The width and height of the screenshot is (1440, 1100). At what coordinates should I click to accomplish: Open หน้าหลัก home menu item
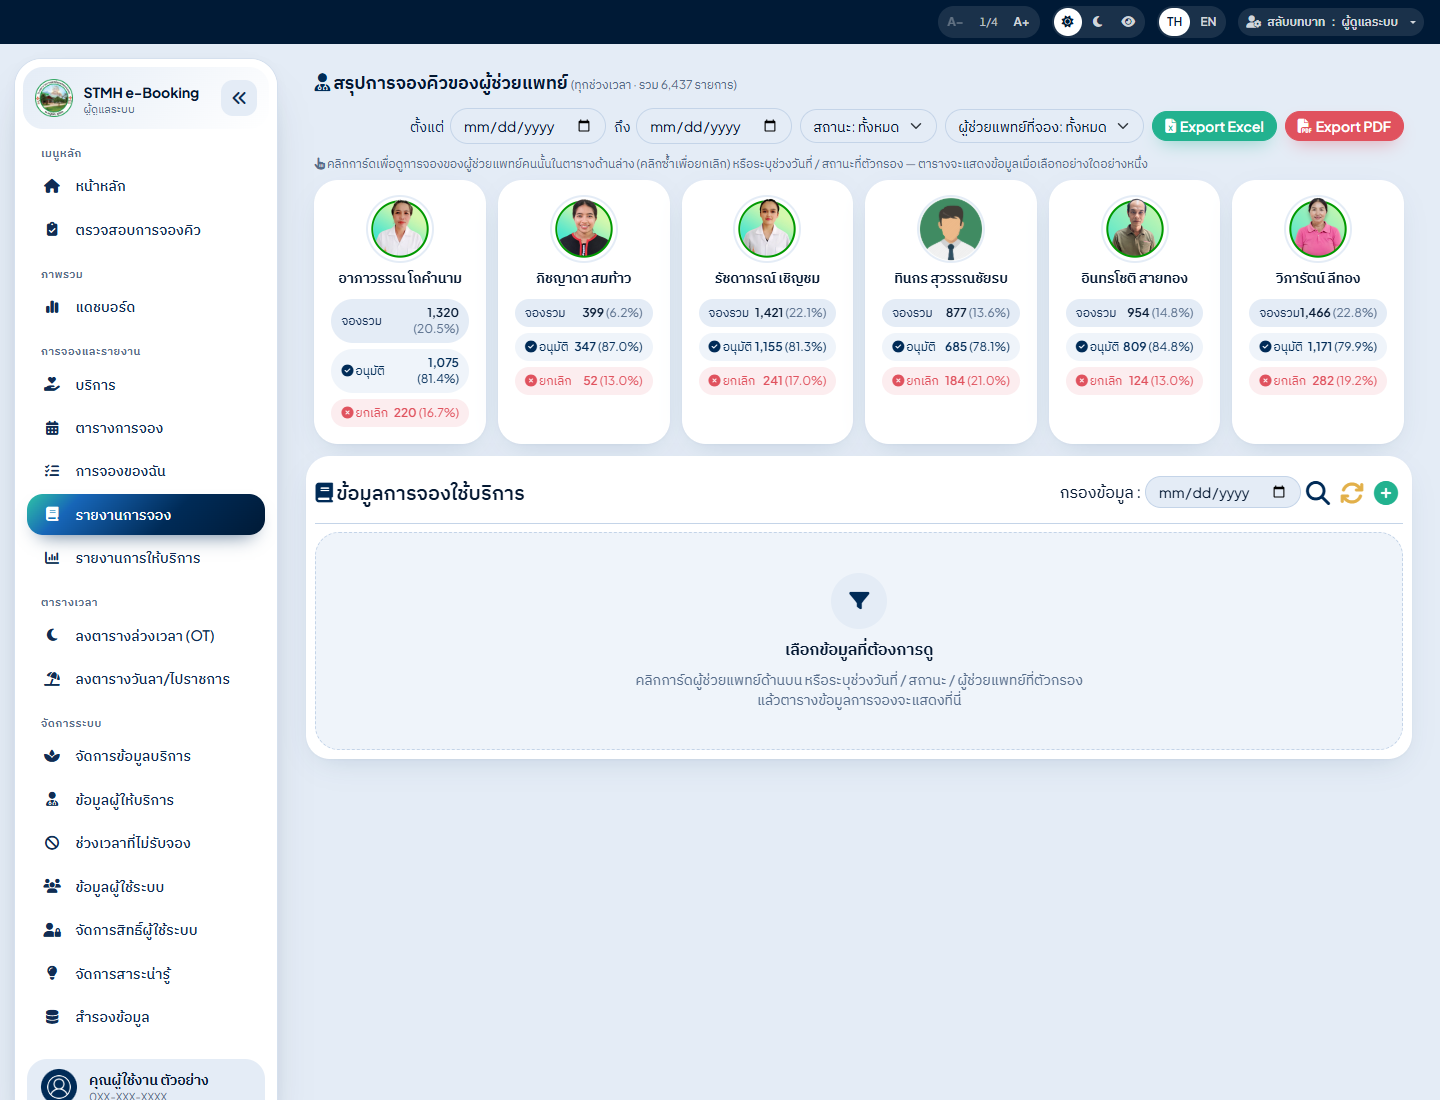point(146,186)
